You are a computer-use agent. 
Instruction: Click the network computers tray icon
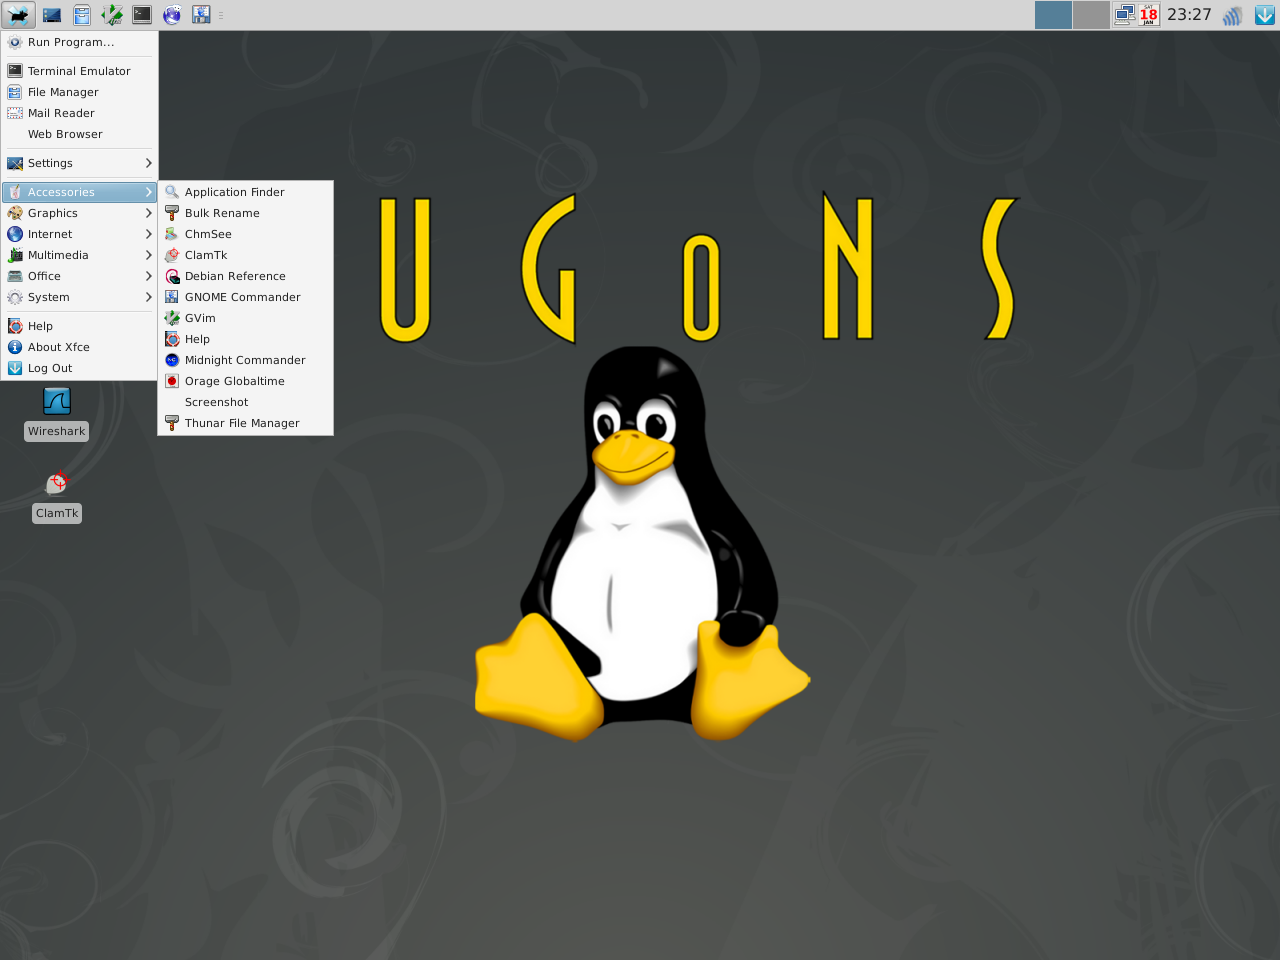(1125, 15)
